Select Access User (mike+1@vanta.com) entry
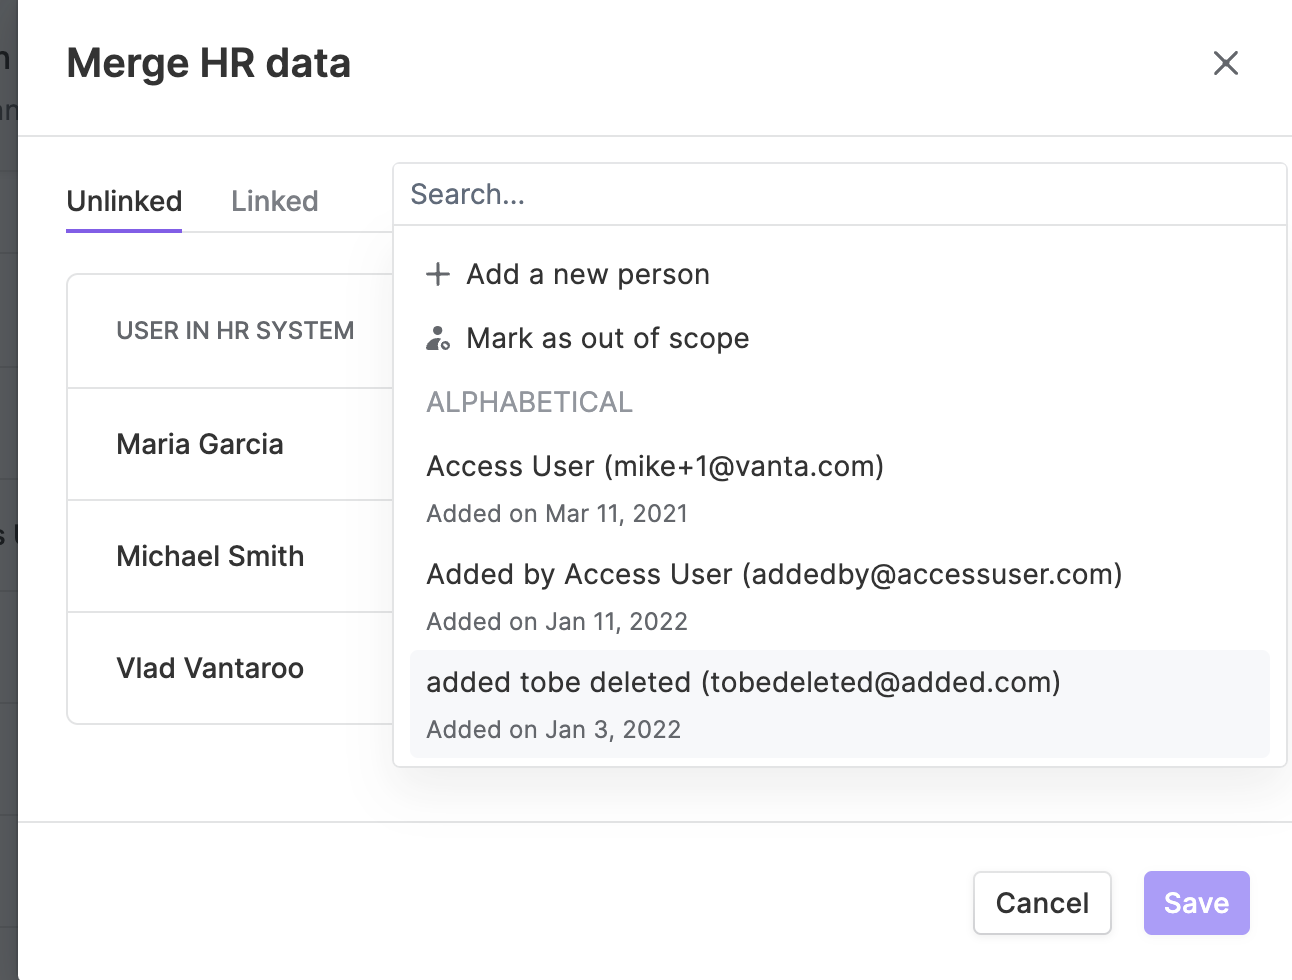 (x=839, y=488)
